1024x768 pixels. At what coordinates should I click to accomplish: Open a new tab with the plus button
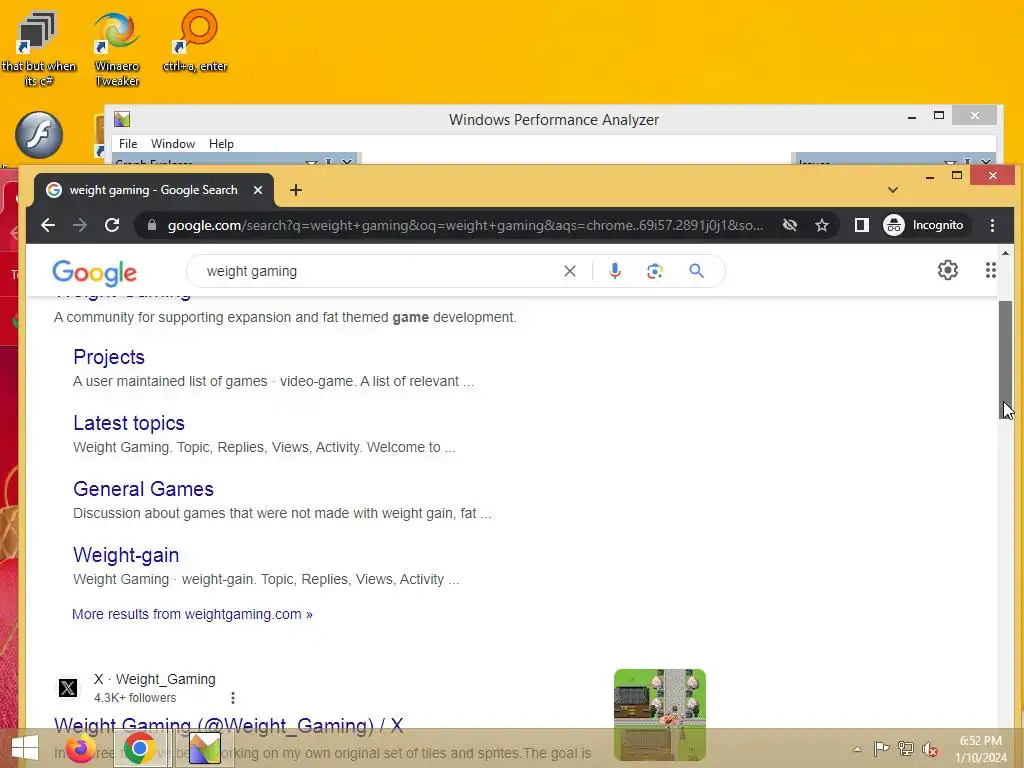click(x=296, y=190)
